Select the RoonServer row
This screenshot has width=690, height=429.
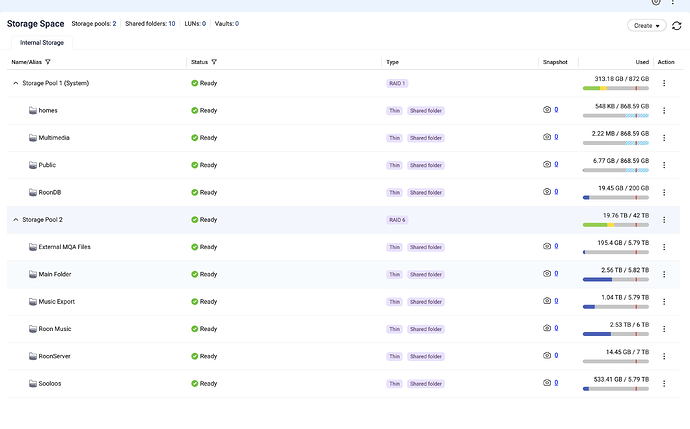tap(343, 356)
